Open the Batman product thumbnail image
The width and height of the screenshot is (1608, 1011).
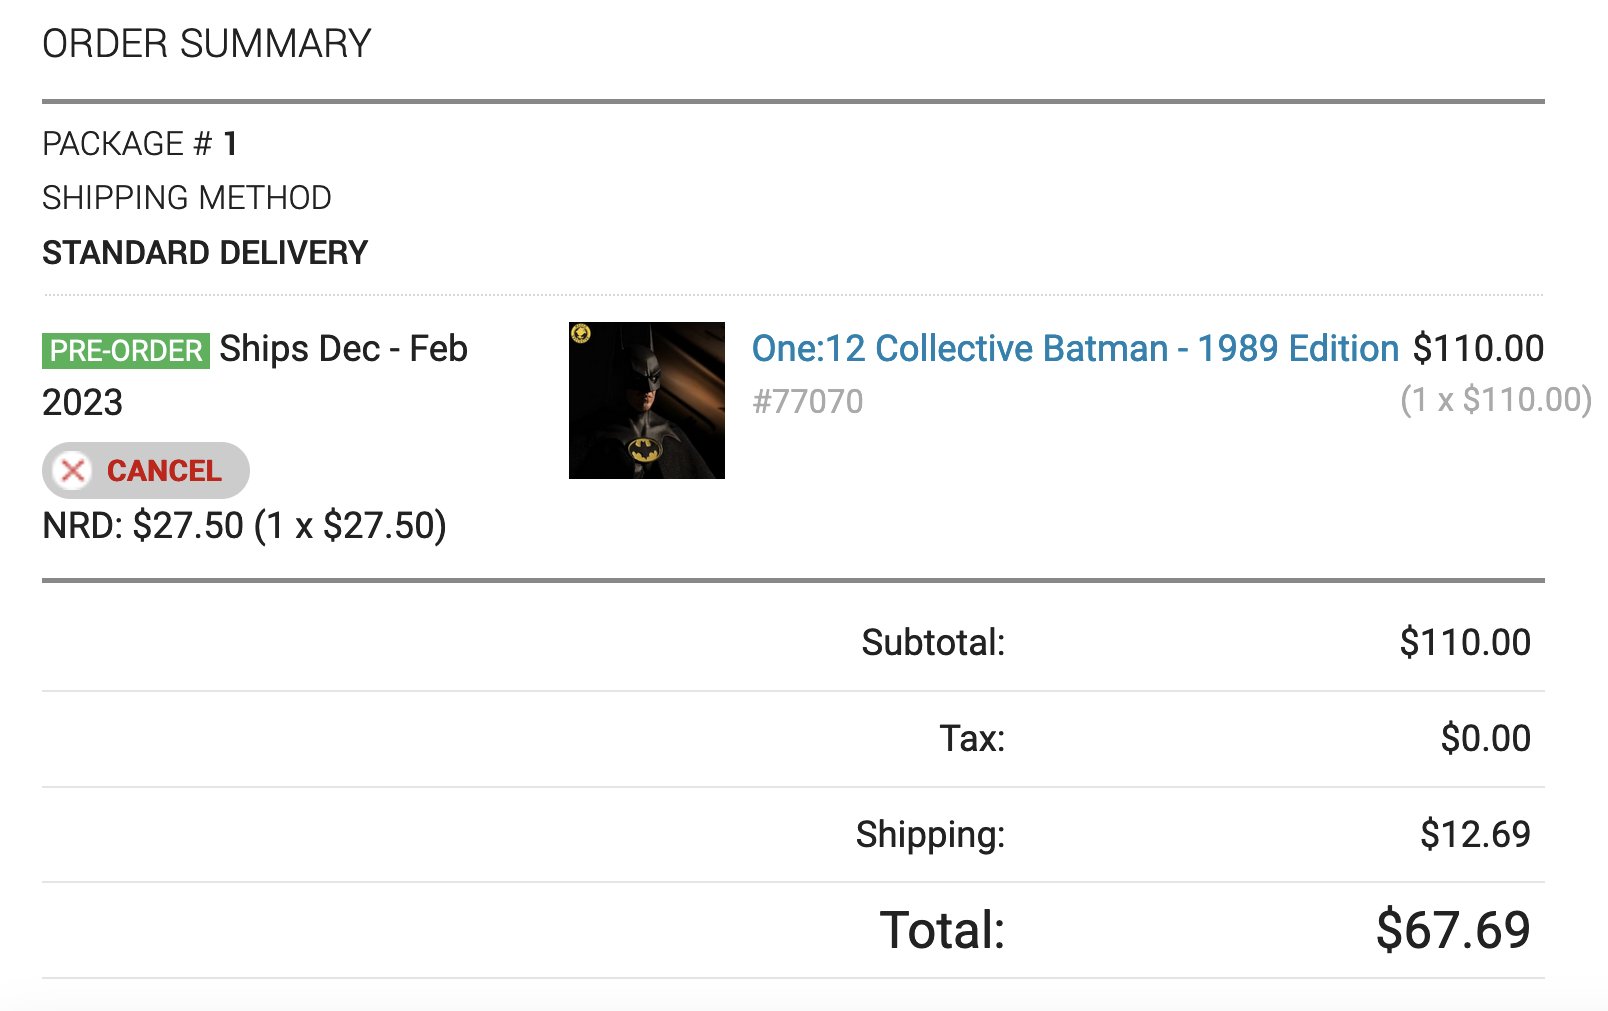[647, 400]
